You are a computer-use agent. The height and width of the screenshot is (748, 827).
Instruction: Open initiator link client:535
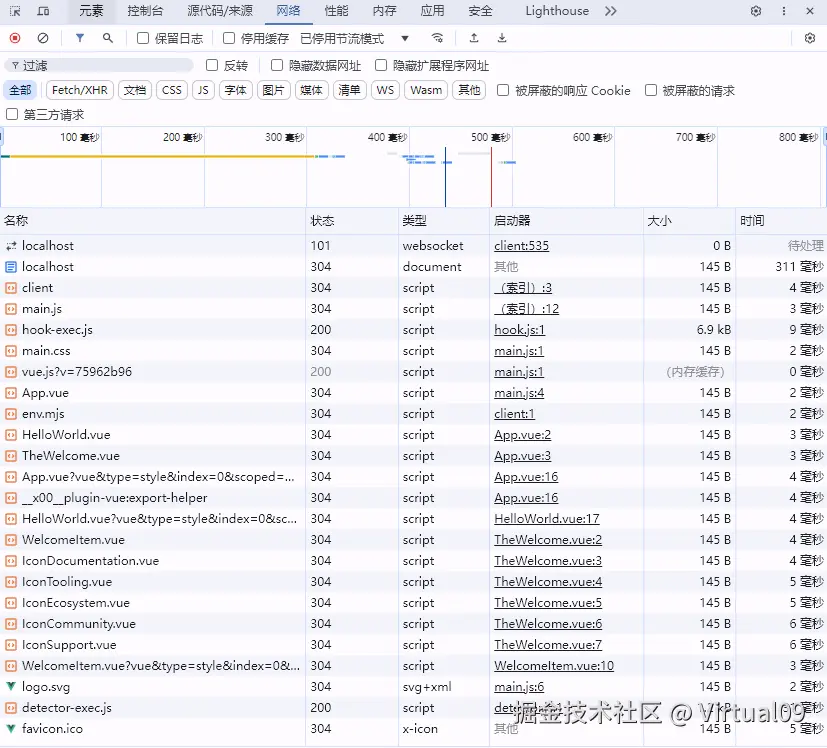click(521, 246)
